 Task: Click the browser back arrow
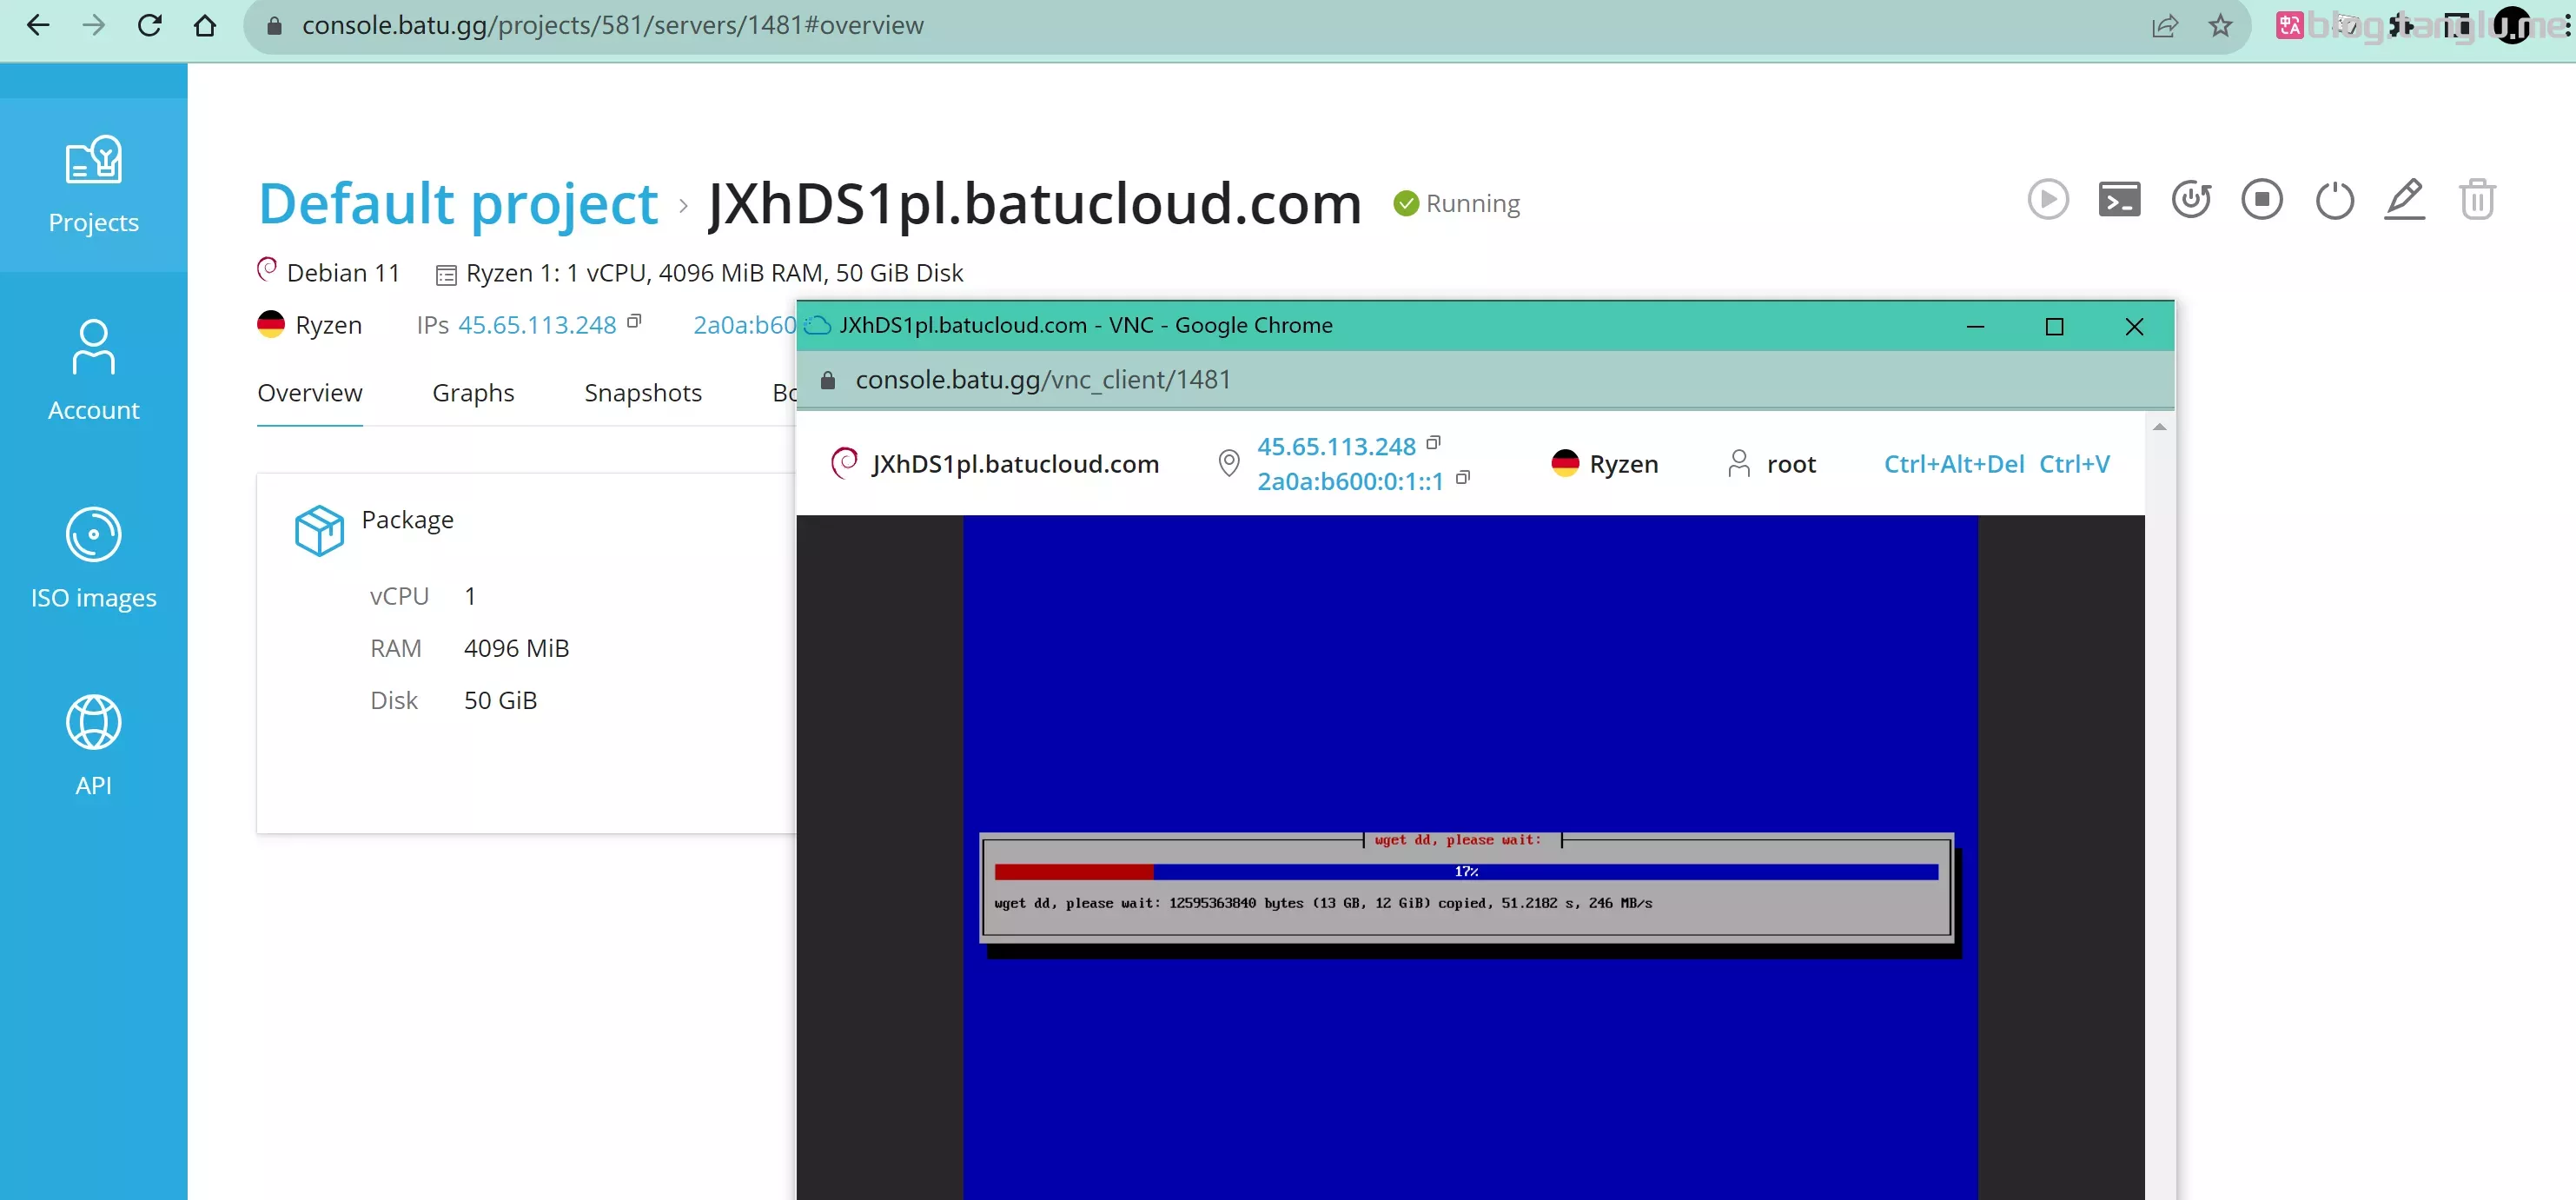coord(38,25)
